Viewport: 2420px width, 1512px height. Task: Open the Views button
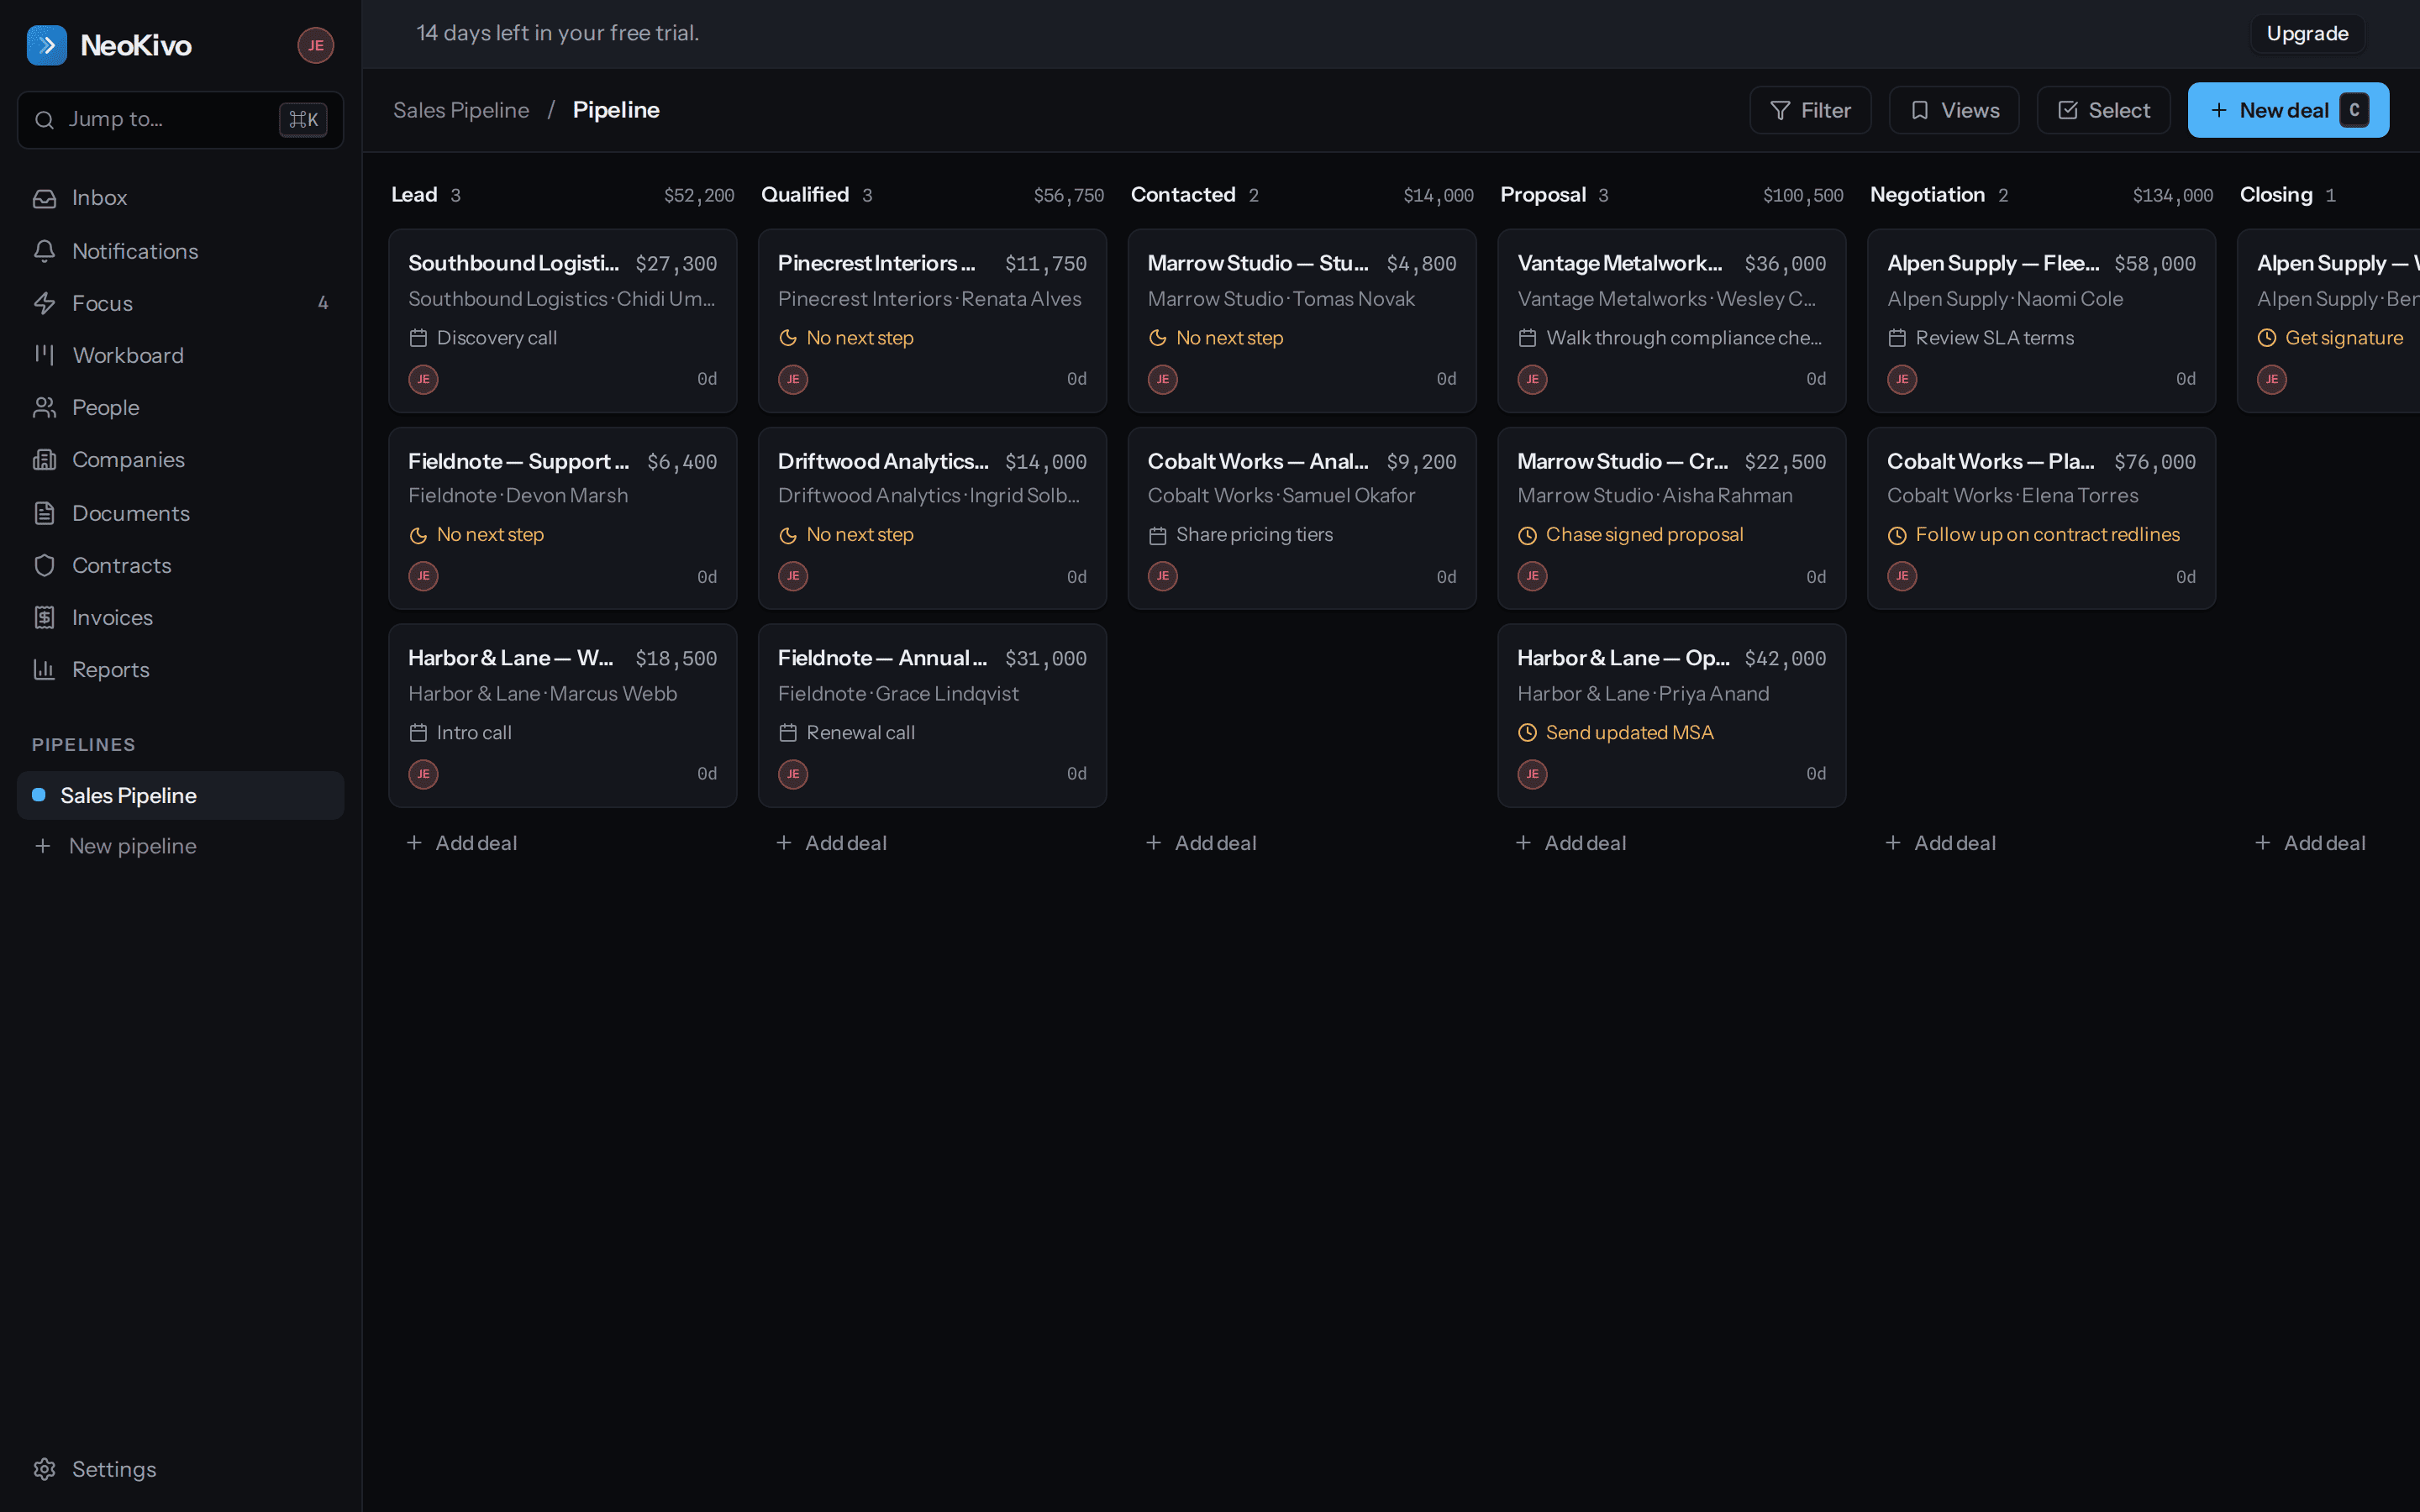click(1954, 110)
